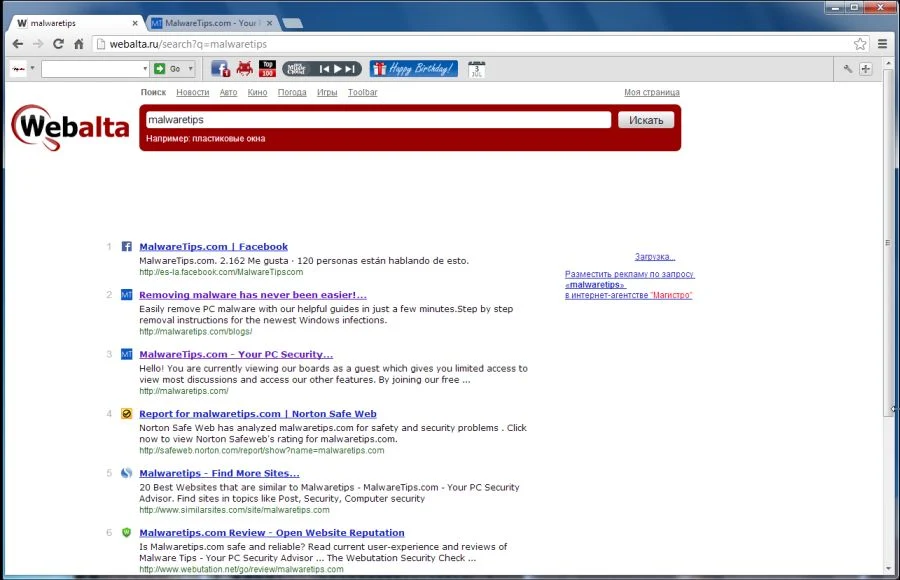
Task: Open a new tab
Action: point(293,24)
